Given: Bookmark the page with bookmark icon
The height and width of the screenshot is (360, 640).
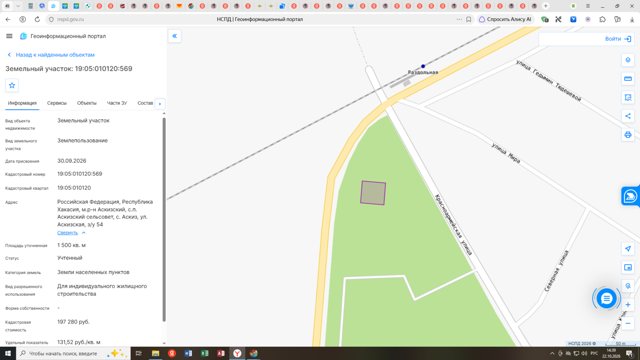Looking at the screenshot, I should [469, 19].
